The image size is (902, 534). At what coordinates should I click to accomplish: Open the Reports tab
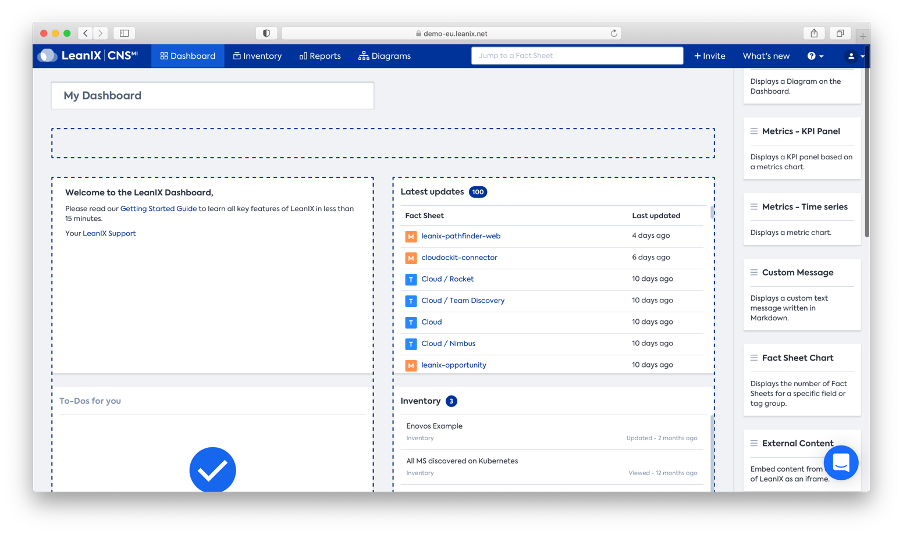320,56
